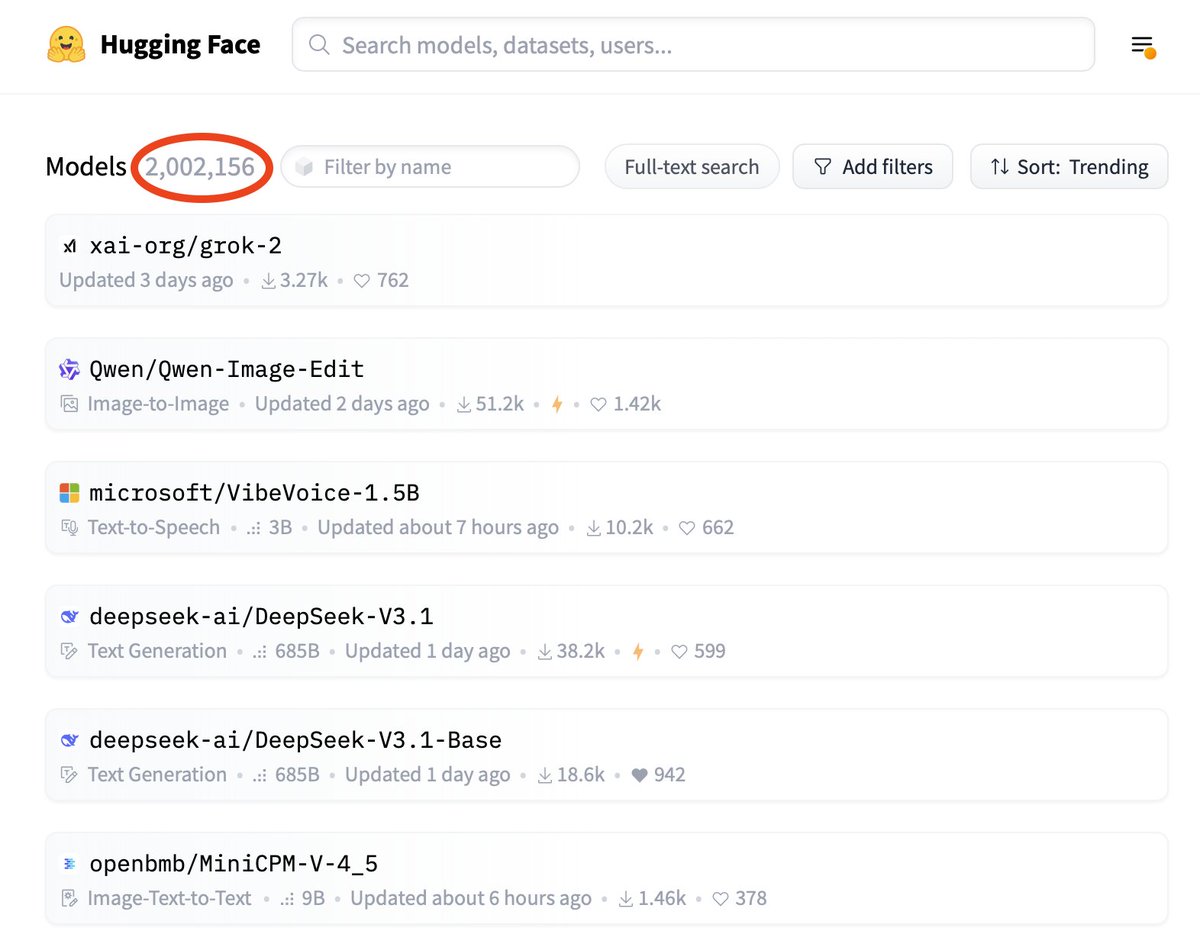
Task: Open the microsoft/VibeVoice-1.5B model
Action: 254,493
